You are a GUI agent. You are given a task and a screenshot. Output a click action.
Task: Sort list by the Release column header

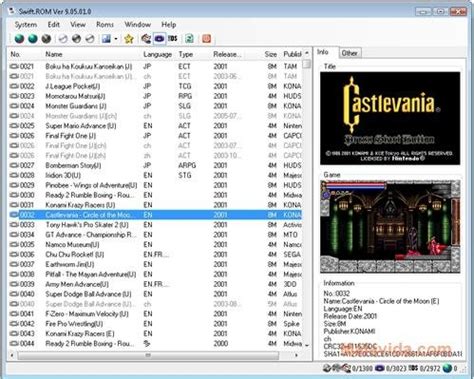pos(227,54)
